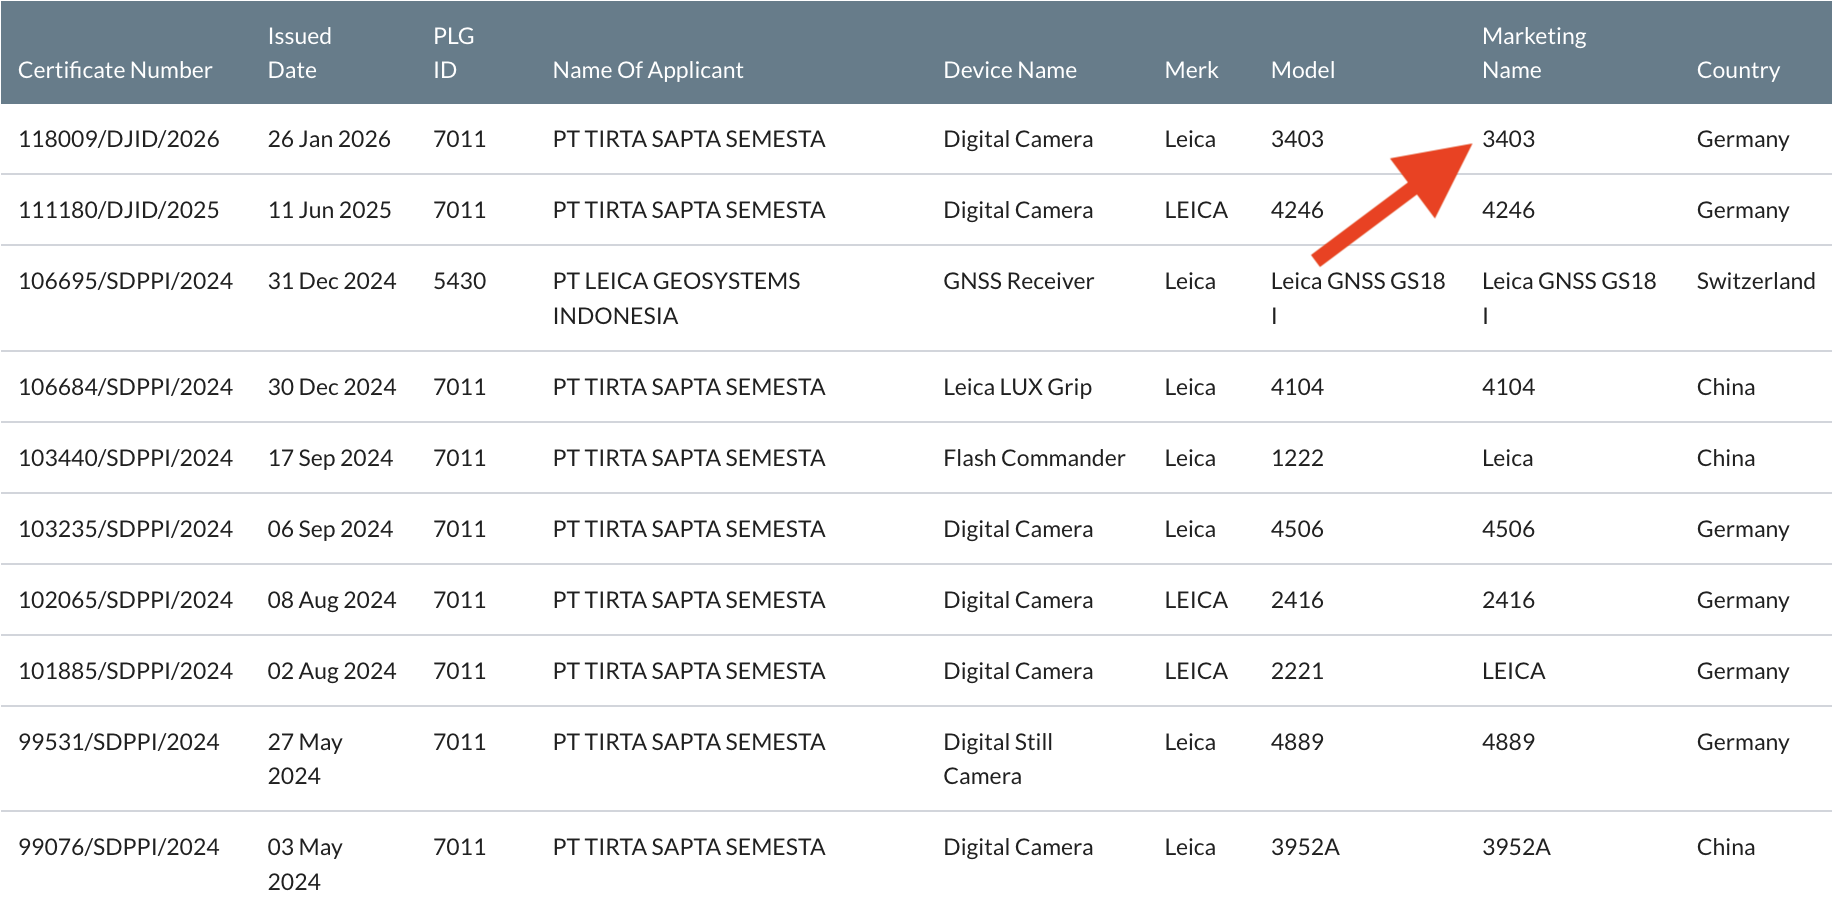Click the Leica LUX Grip device cell
Image resolution: width=1832 pixels, height=908 pixels.
(1017, 387)
